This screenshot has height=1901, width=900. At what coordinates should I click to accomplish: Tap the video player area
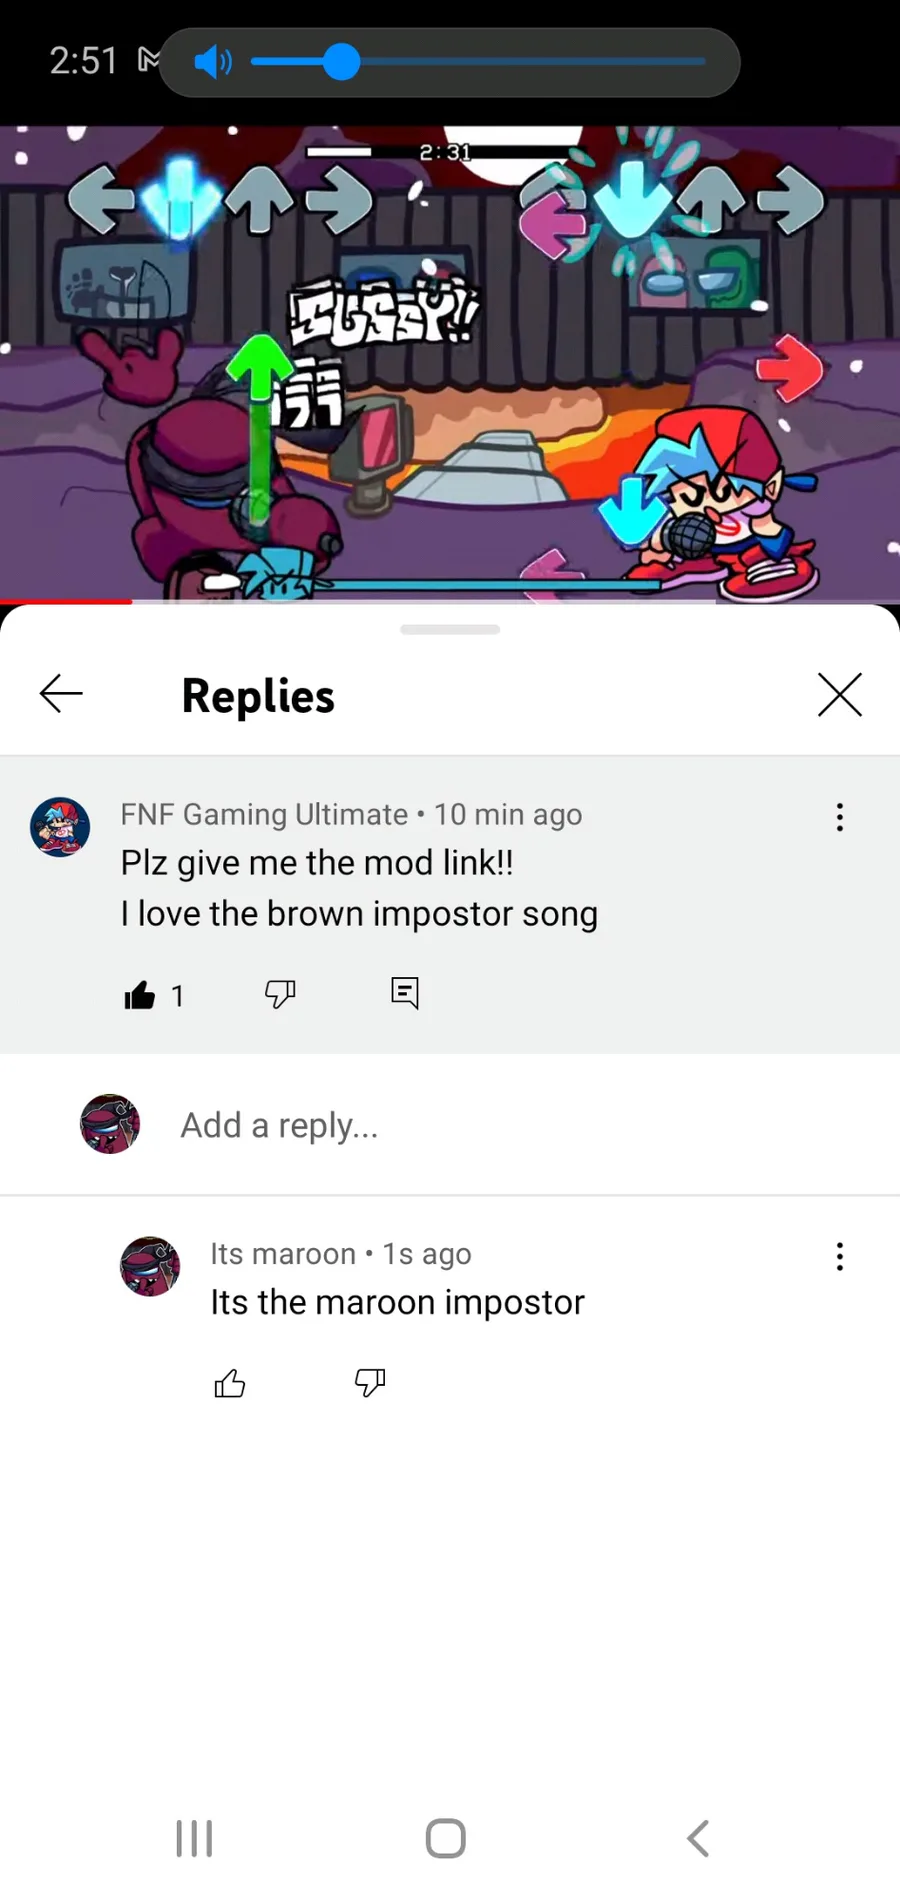pyautogui.click(x=450, y=364)
